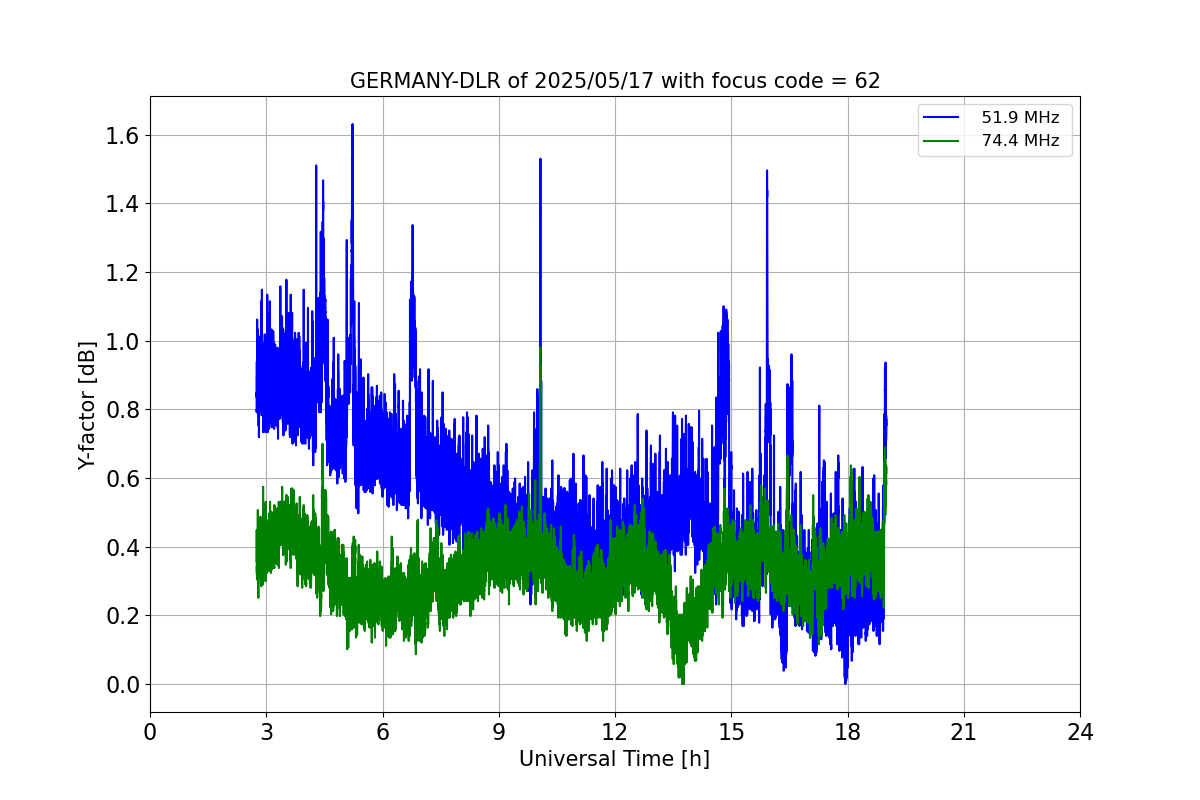Click the Y-factor [dB] axis label

[88, 405]
